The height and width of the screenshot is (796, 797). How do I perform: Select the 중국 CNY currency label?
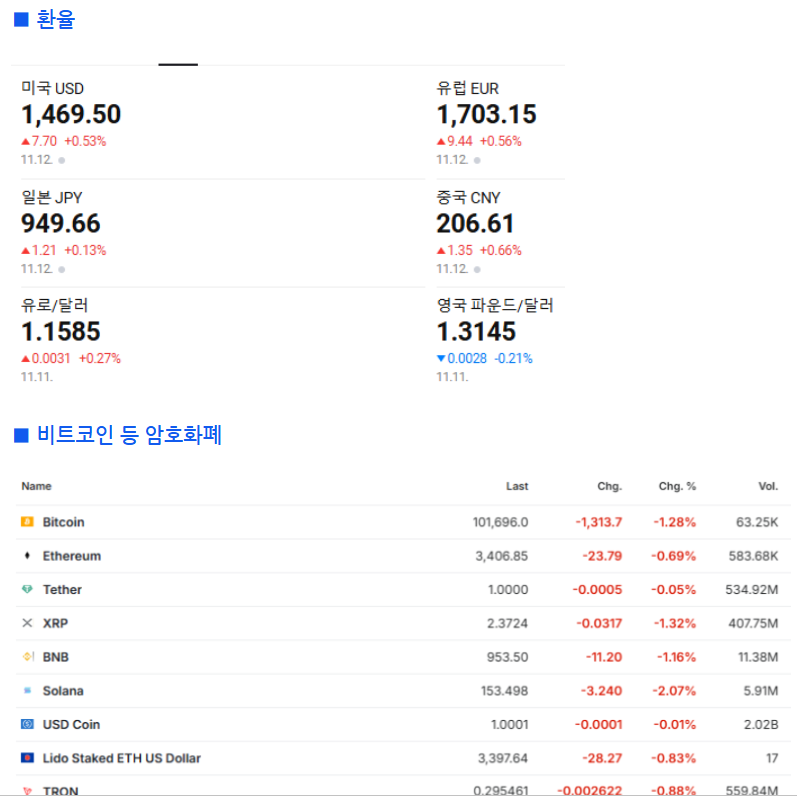(x=468, y=198)
